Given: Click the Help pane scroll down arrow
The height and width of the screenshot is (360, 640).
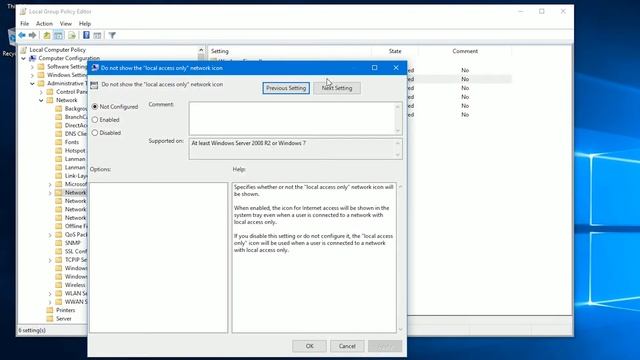Looking at the screenshot, I should (x=400, y=329).
